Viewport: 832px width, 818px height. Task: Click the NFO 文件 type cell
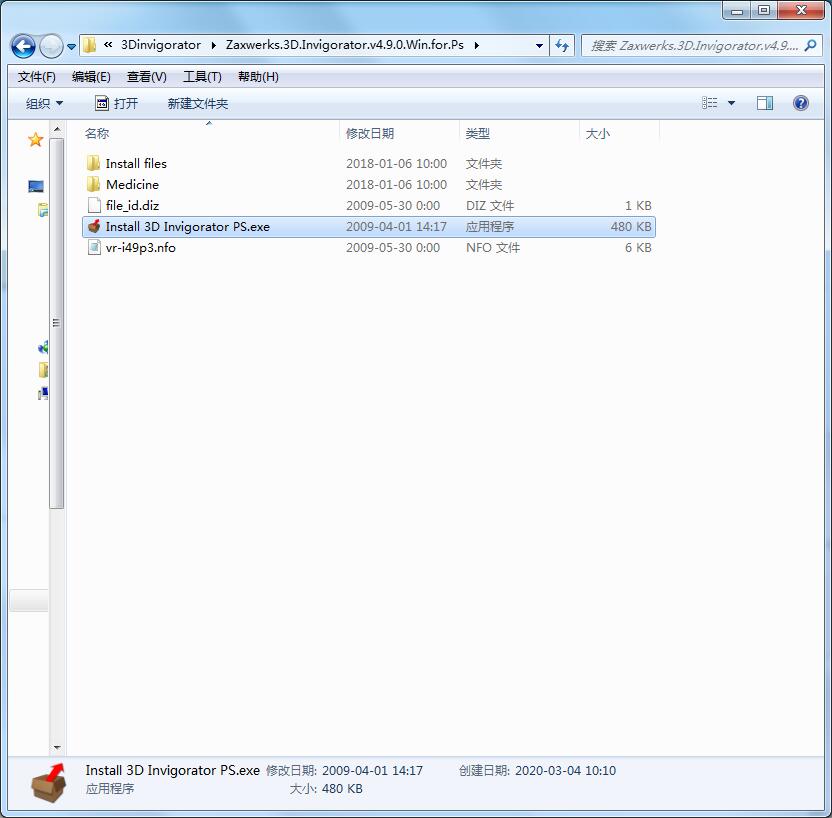click(492, 248)
